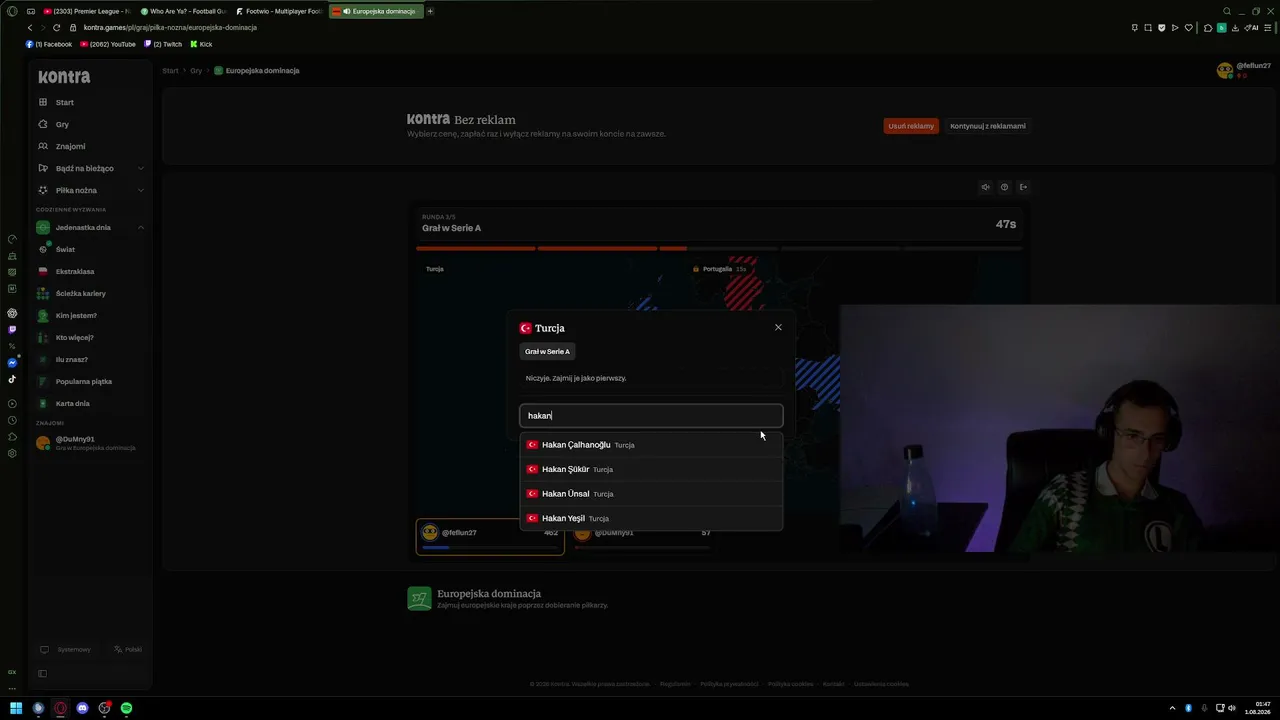
Task: Click the player search input field
Action: tap(651, 415)
